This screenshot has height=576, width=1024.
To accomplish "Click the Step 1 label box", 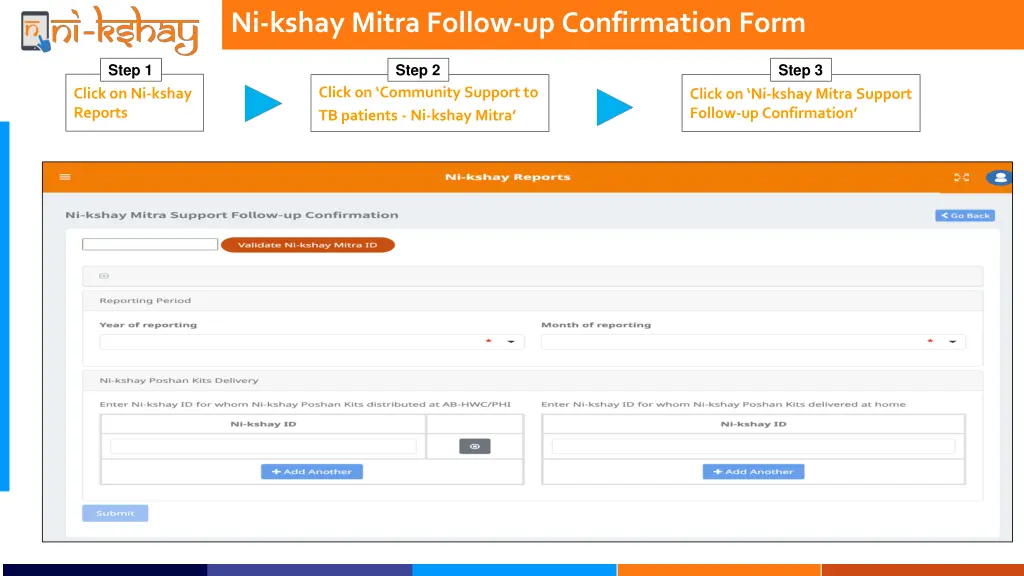I will [x=130, y=70].
